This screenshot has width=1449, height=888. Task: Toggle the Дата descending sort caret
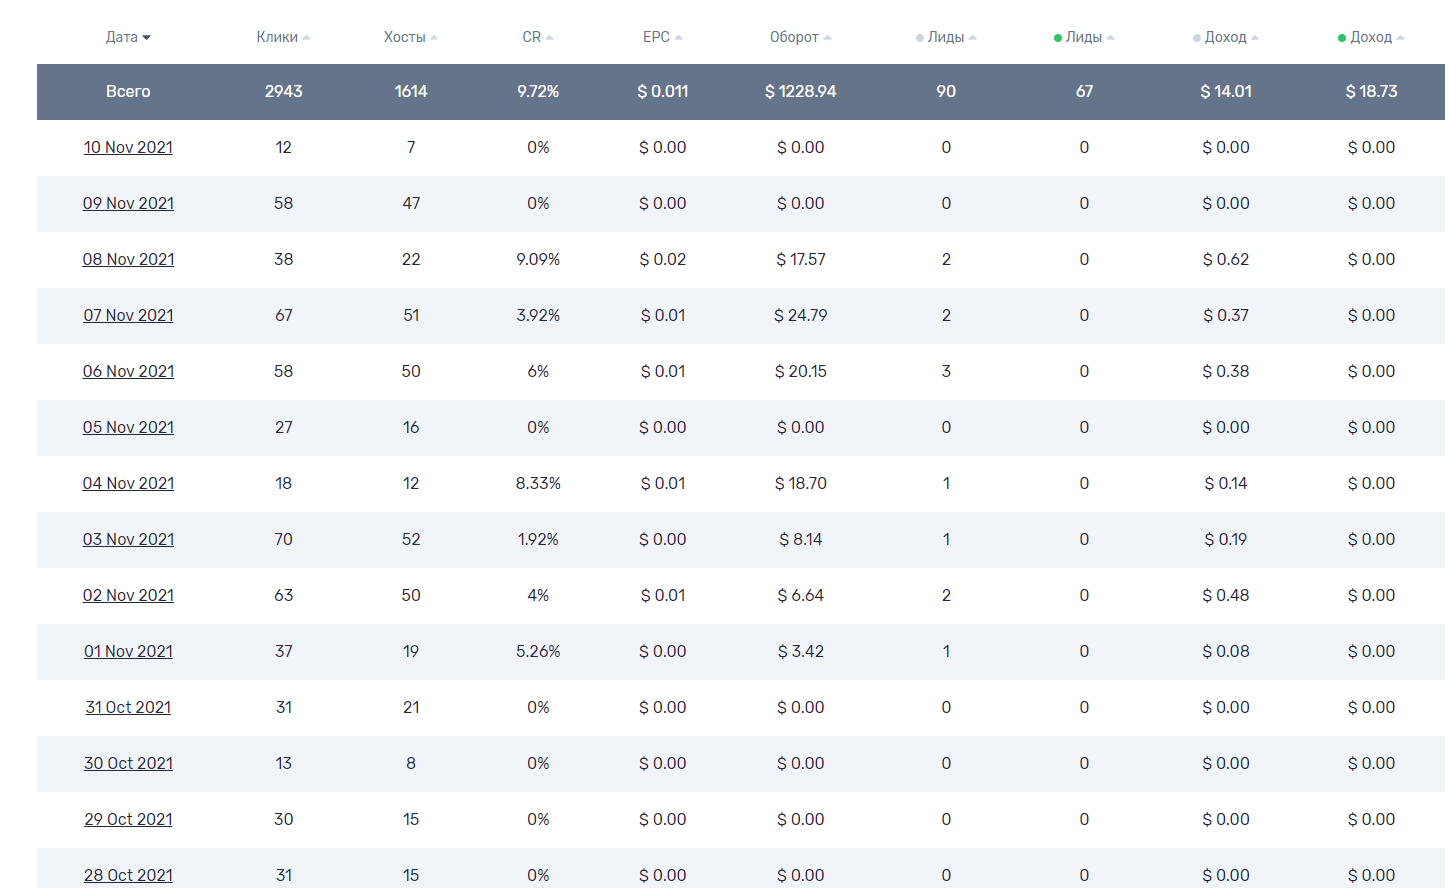(147, 38)
